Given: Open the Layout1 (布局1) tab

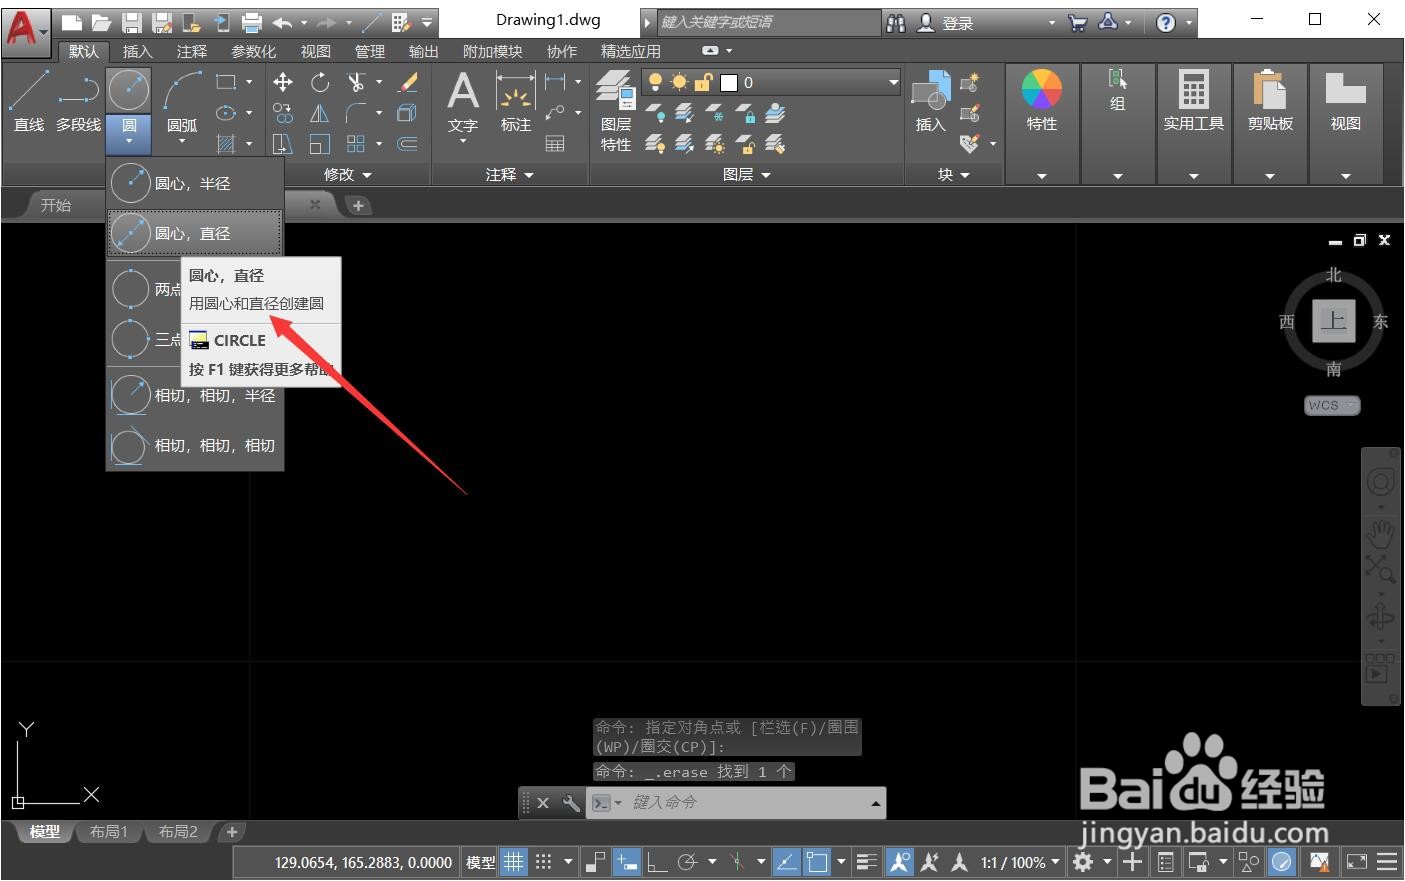Looking at the screenshot, I should click(109, 831).
